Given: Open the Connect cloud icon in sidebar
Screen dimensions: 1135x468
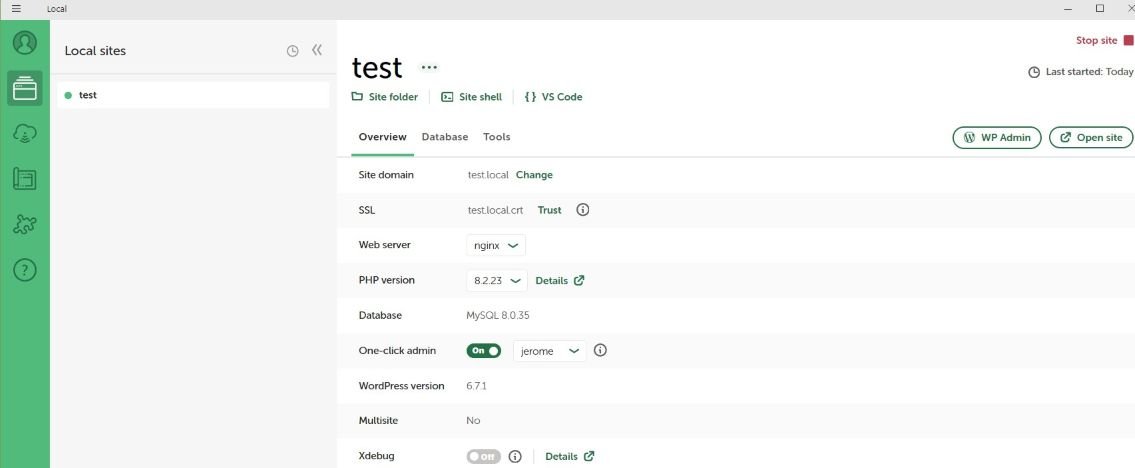Looking at the screenshot, I should tap(25, 133).
